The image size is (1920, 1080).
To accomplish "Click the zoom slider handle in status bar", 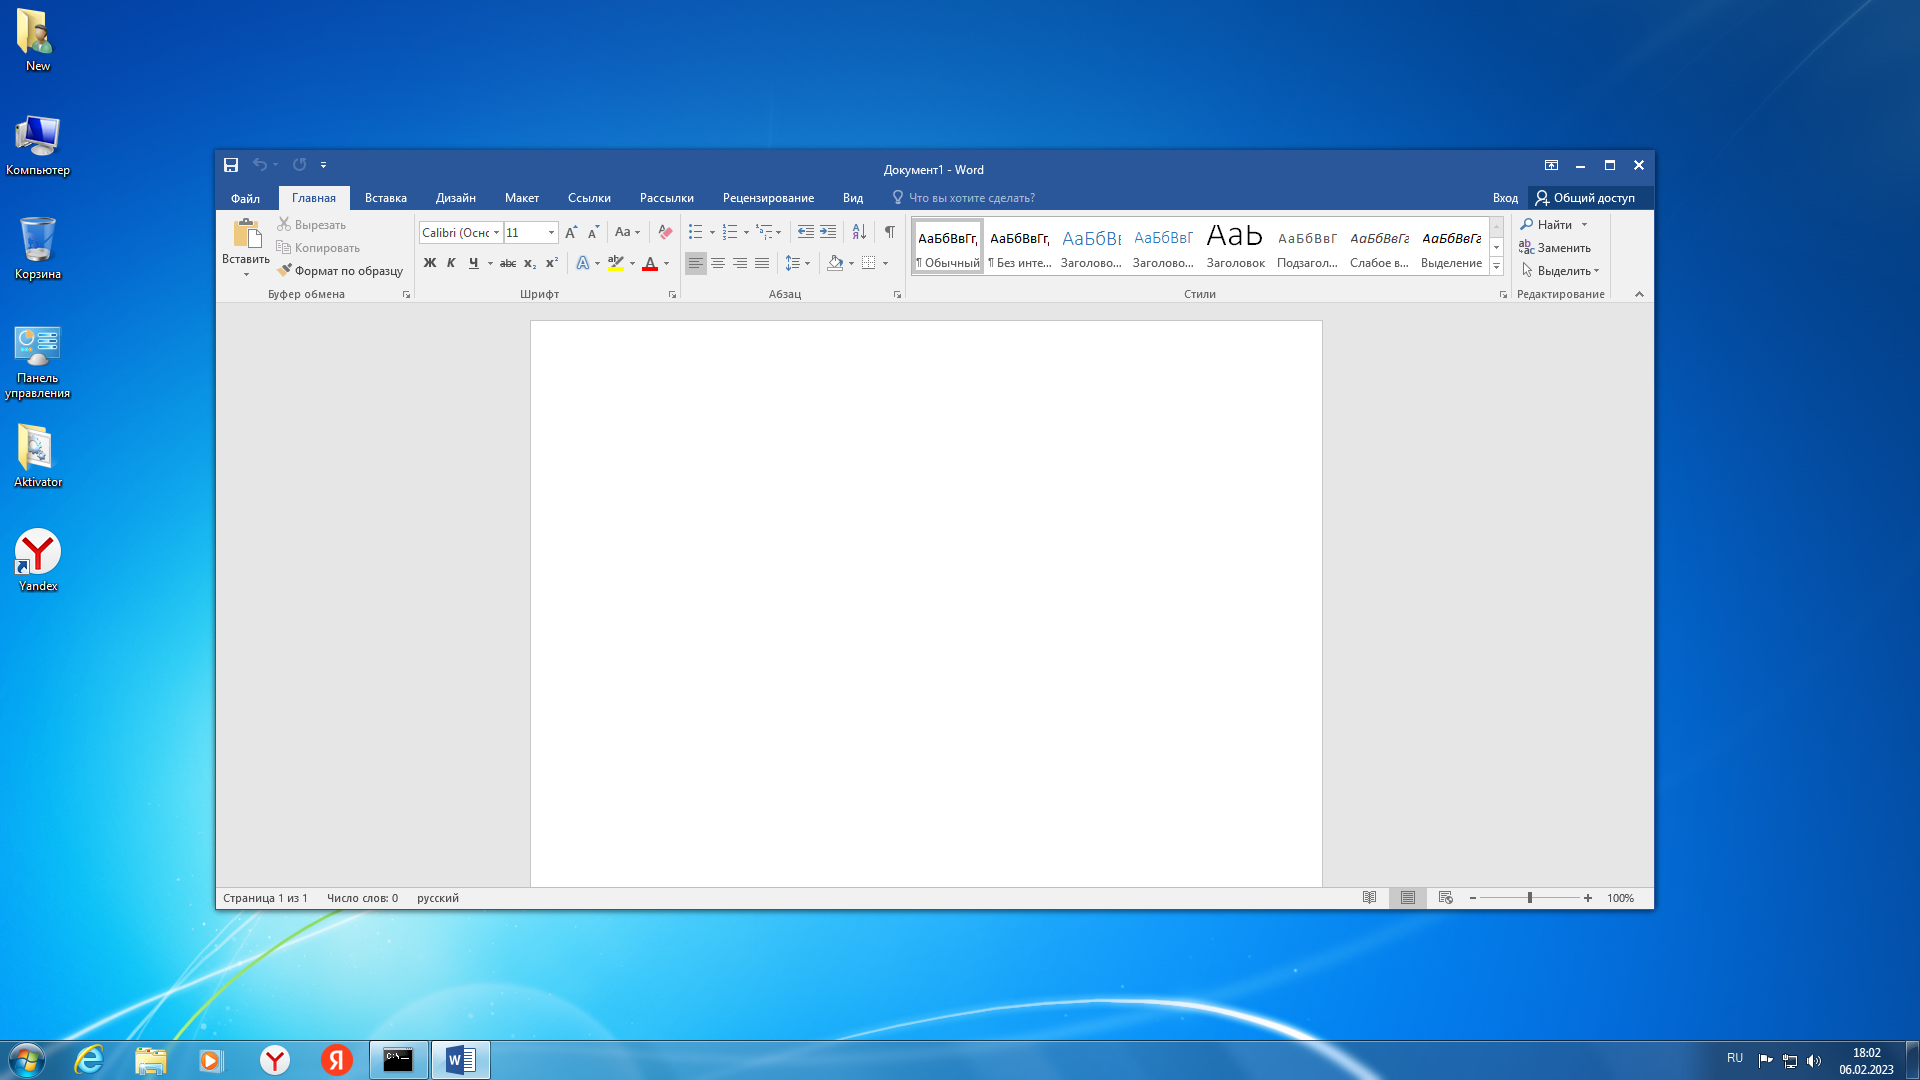I will click(x=1530, y=898).
